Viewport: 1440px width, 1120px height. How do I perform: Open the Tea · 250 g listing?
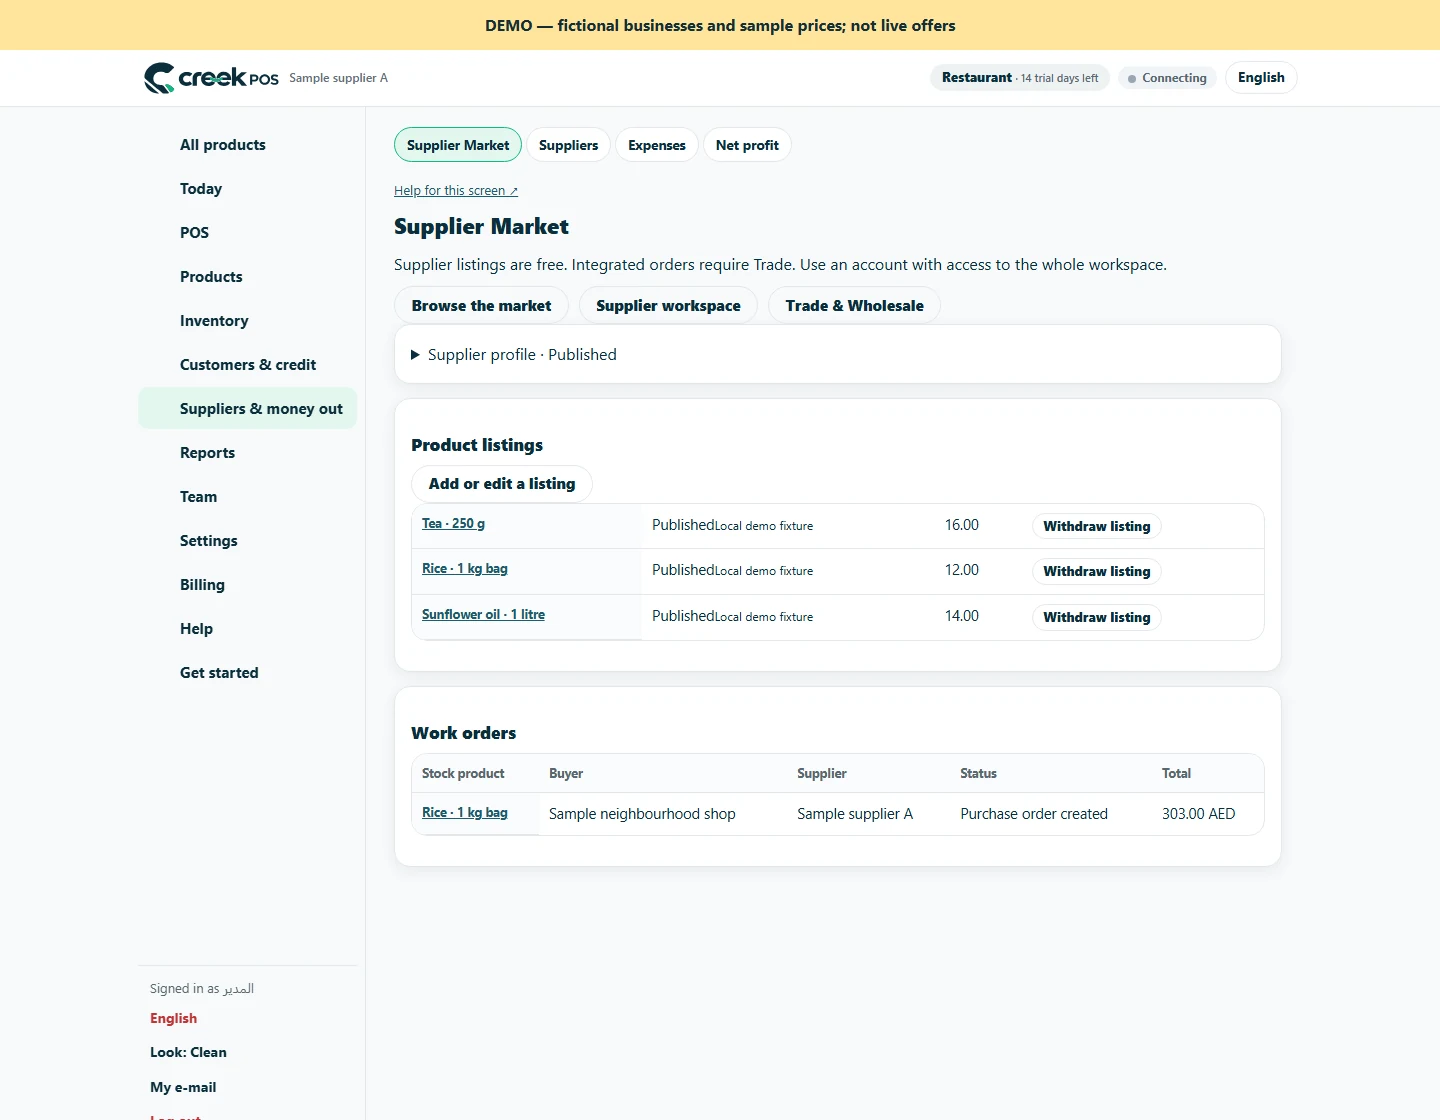[453, 524]
